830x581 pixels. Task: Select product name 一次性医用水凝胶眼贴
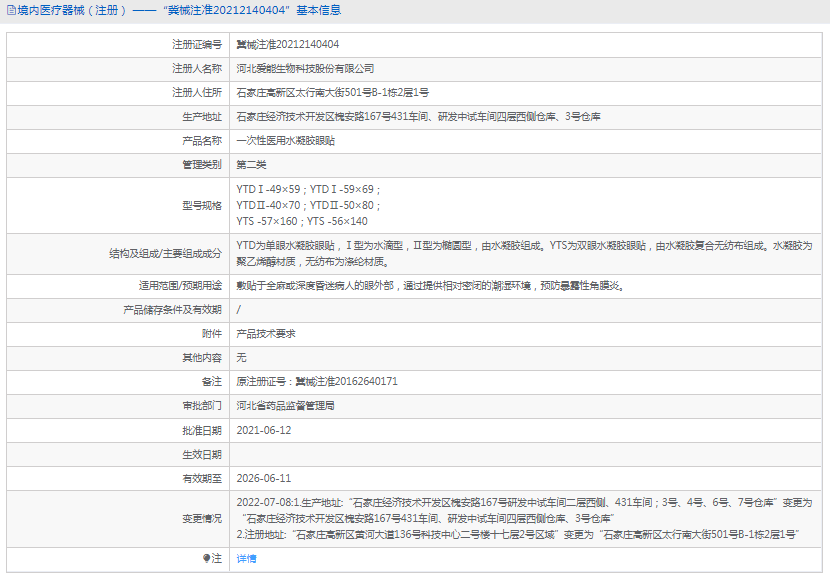click(x=283, y=141)
